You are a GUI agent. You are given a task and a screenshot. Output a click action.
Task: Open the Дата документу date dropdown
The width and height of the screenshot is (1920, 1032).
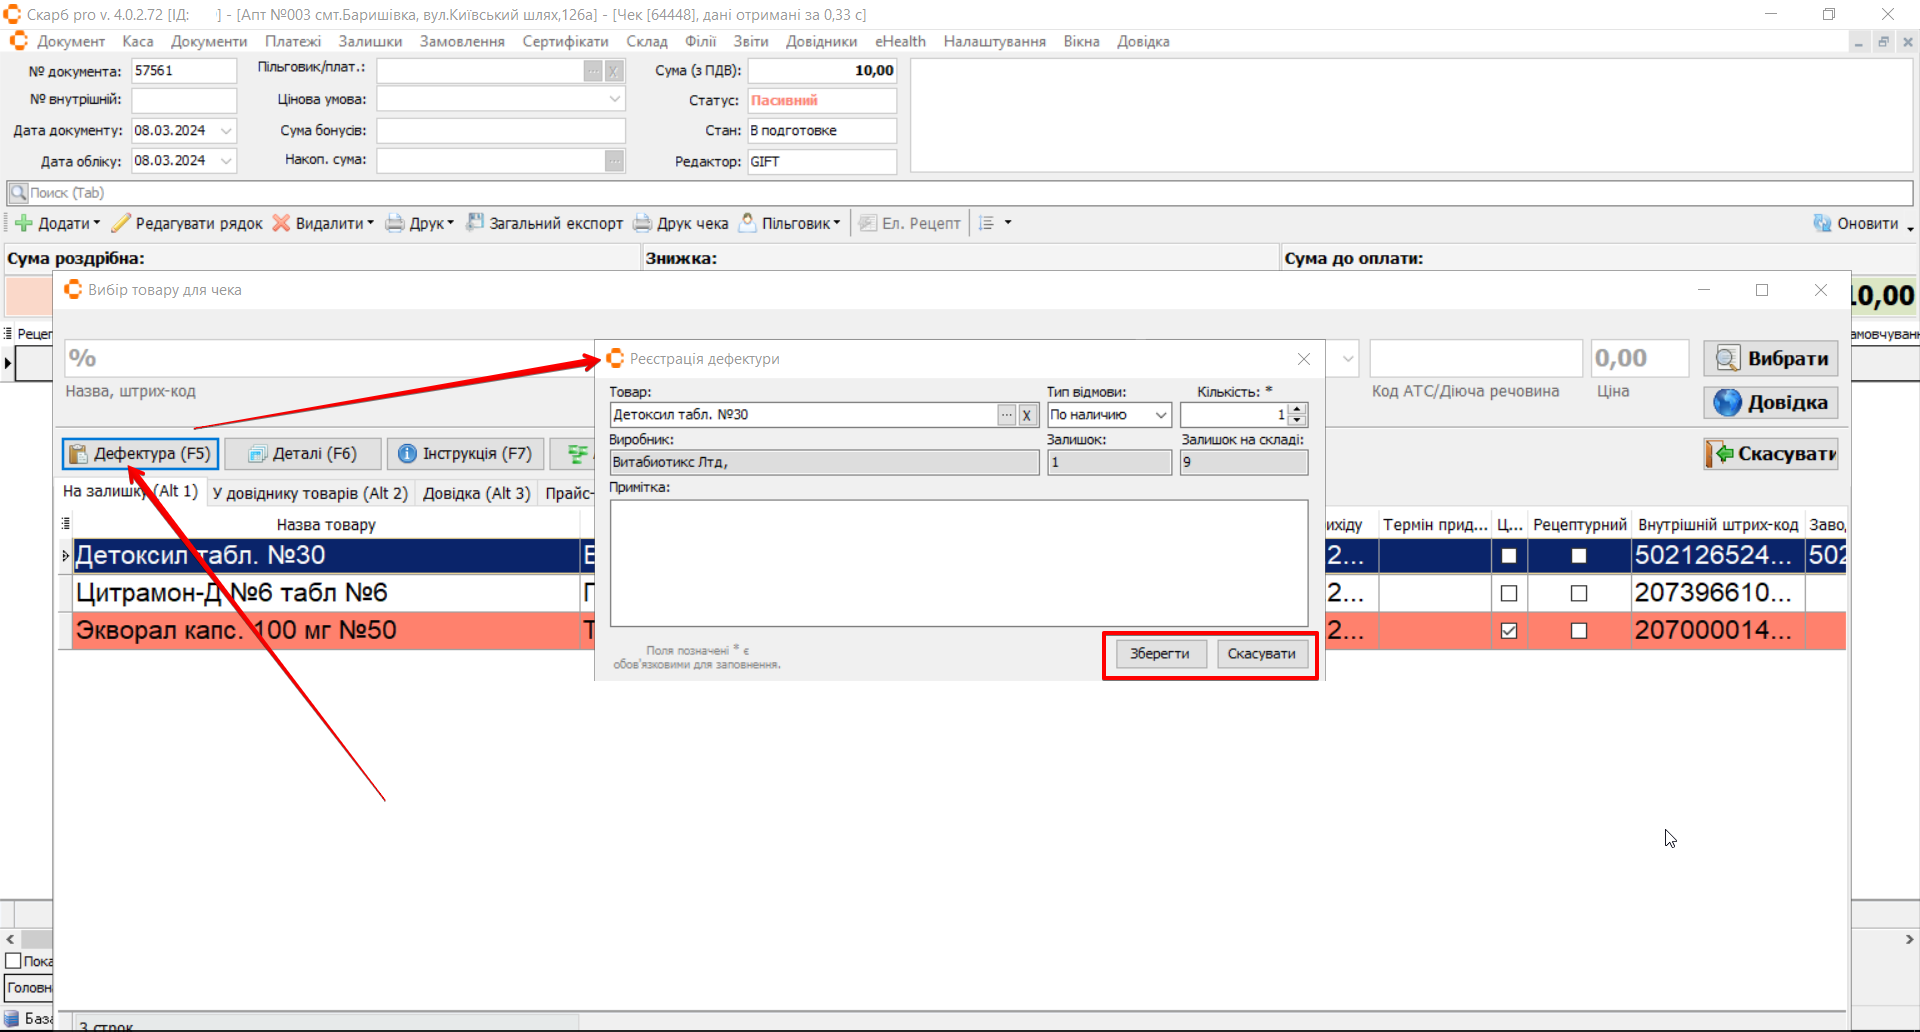227,131
